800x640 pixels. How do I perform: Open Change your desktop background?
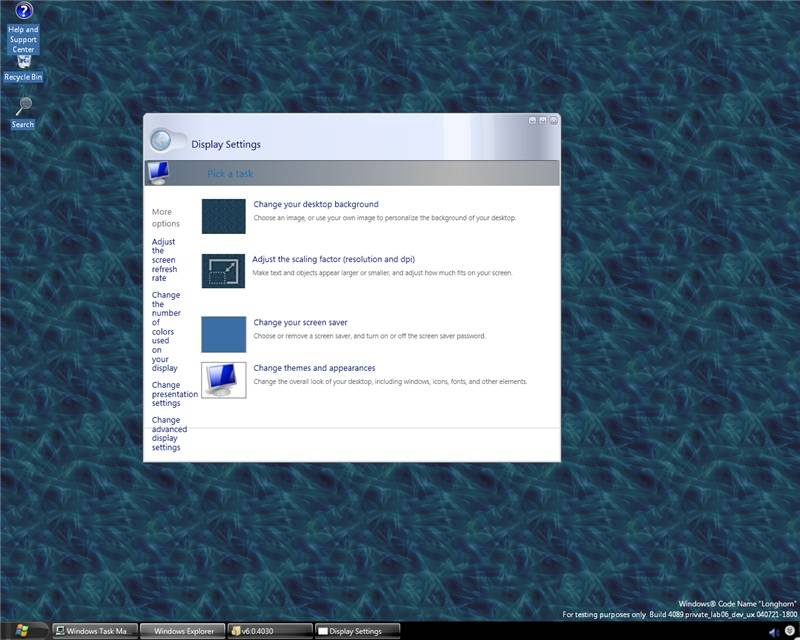(x=314, y=204)
